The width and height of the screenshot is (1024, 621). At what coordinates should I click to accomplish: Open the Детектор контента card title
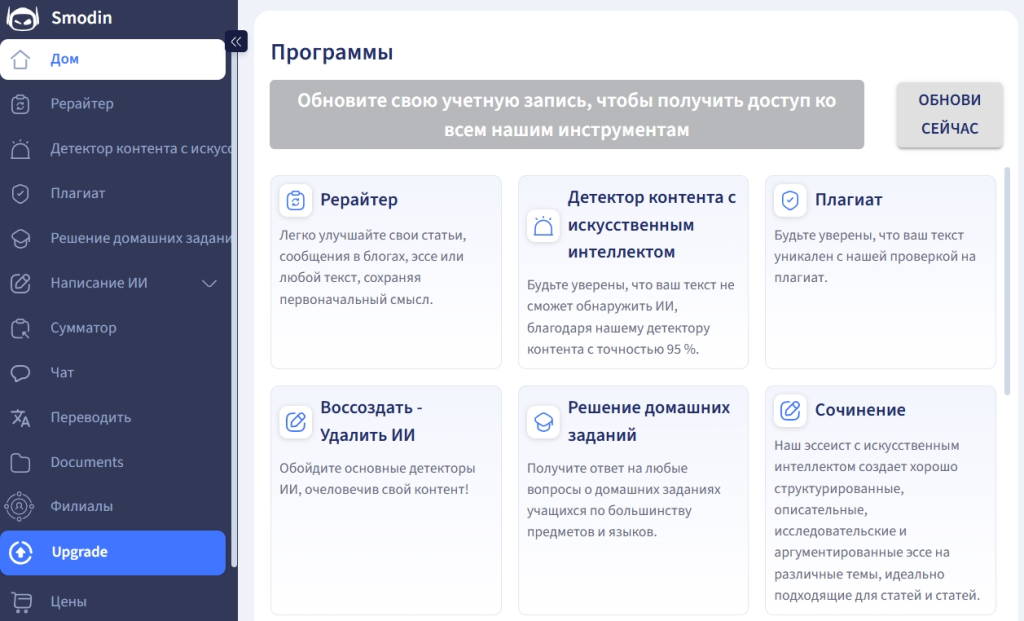pos(652,225)
